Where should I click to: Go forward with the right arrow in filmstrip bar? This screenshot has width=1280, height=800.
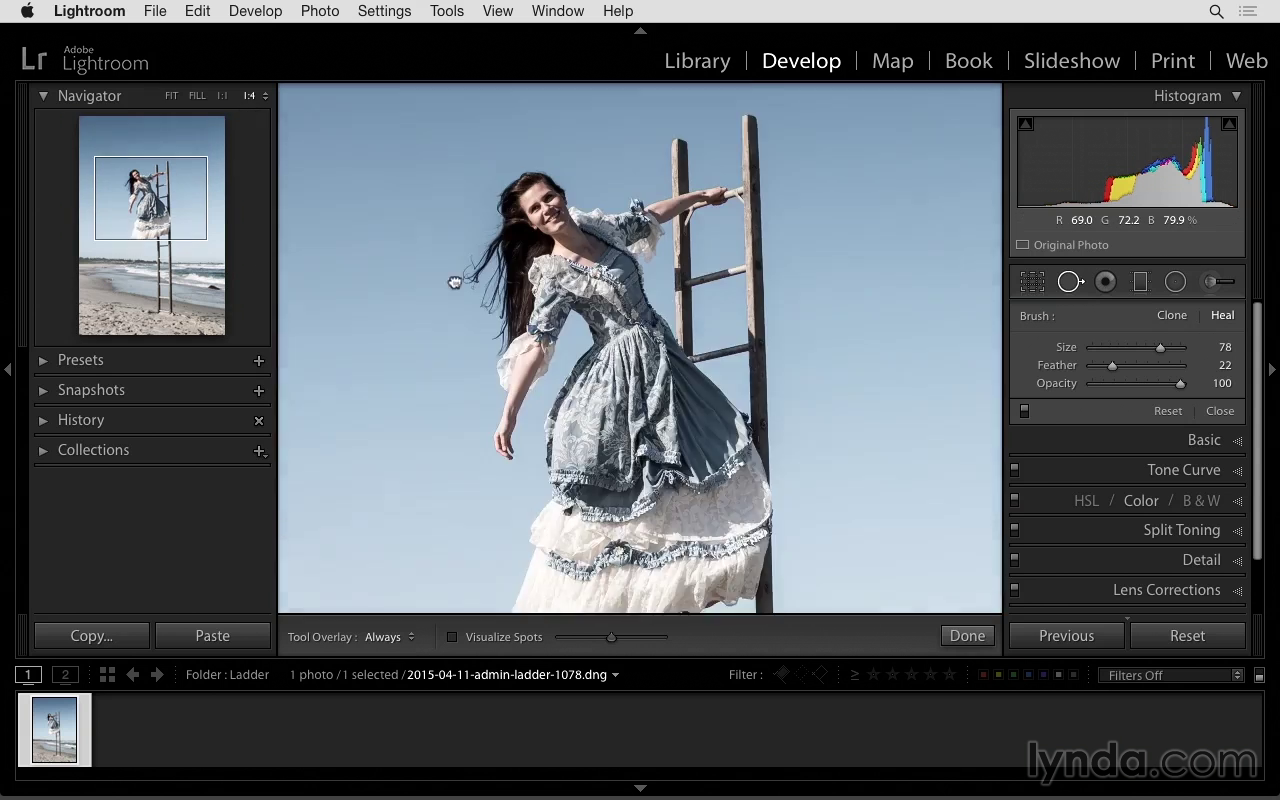(157, 675)
